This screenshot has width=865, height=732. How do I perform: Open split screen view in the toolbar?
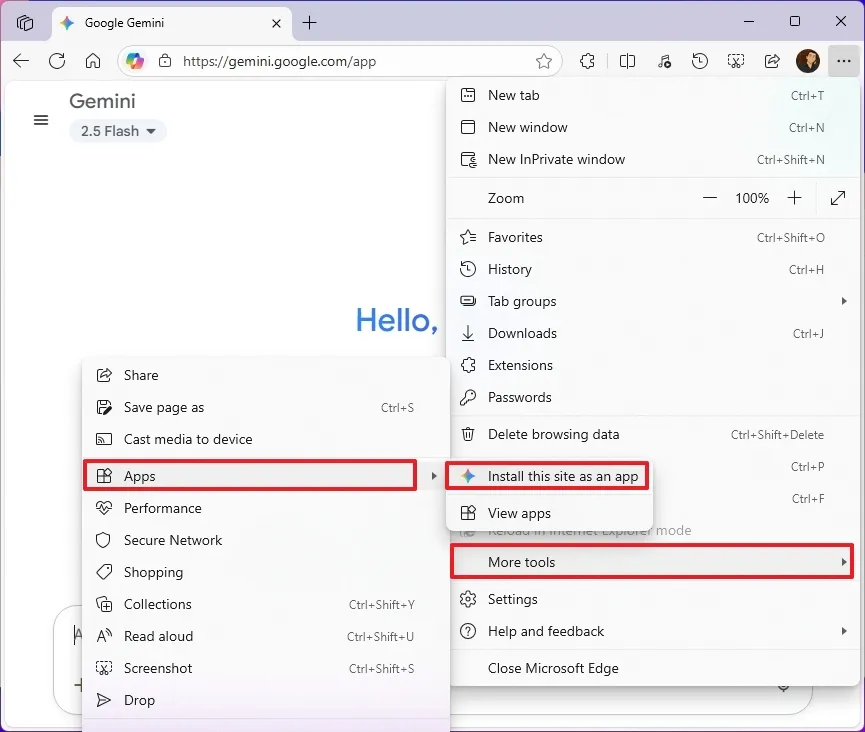click(627, 61)
